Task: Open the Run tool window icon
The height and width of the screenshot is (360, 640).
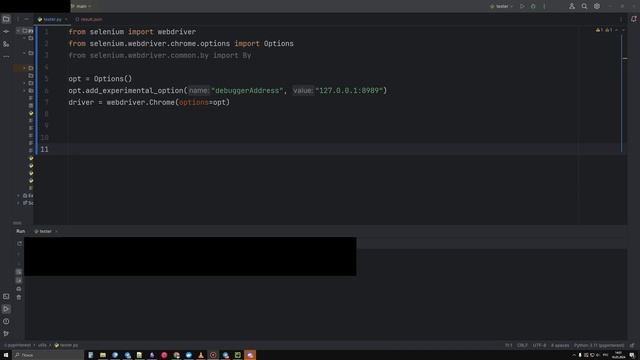Action: click(x=6, y=309)
